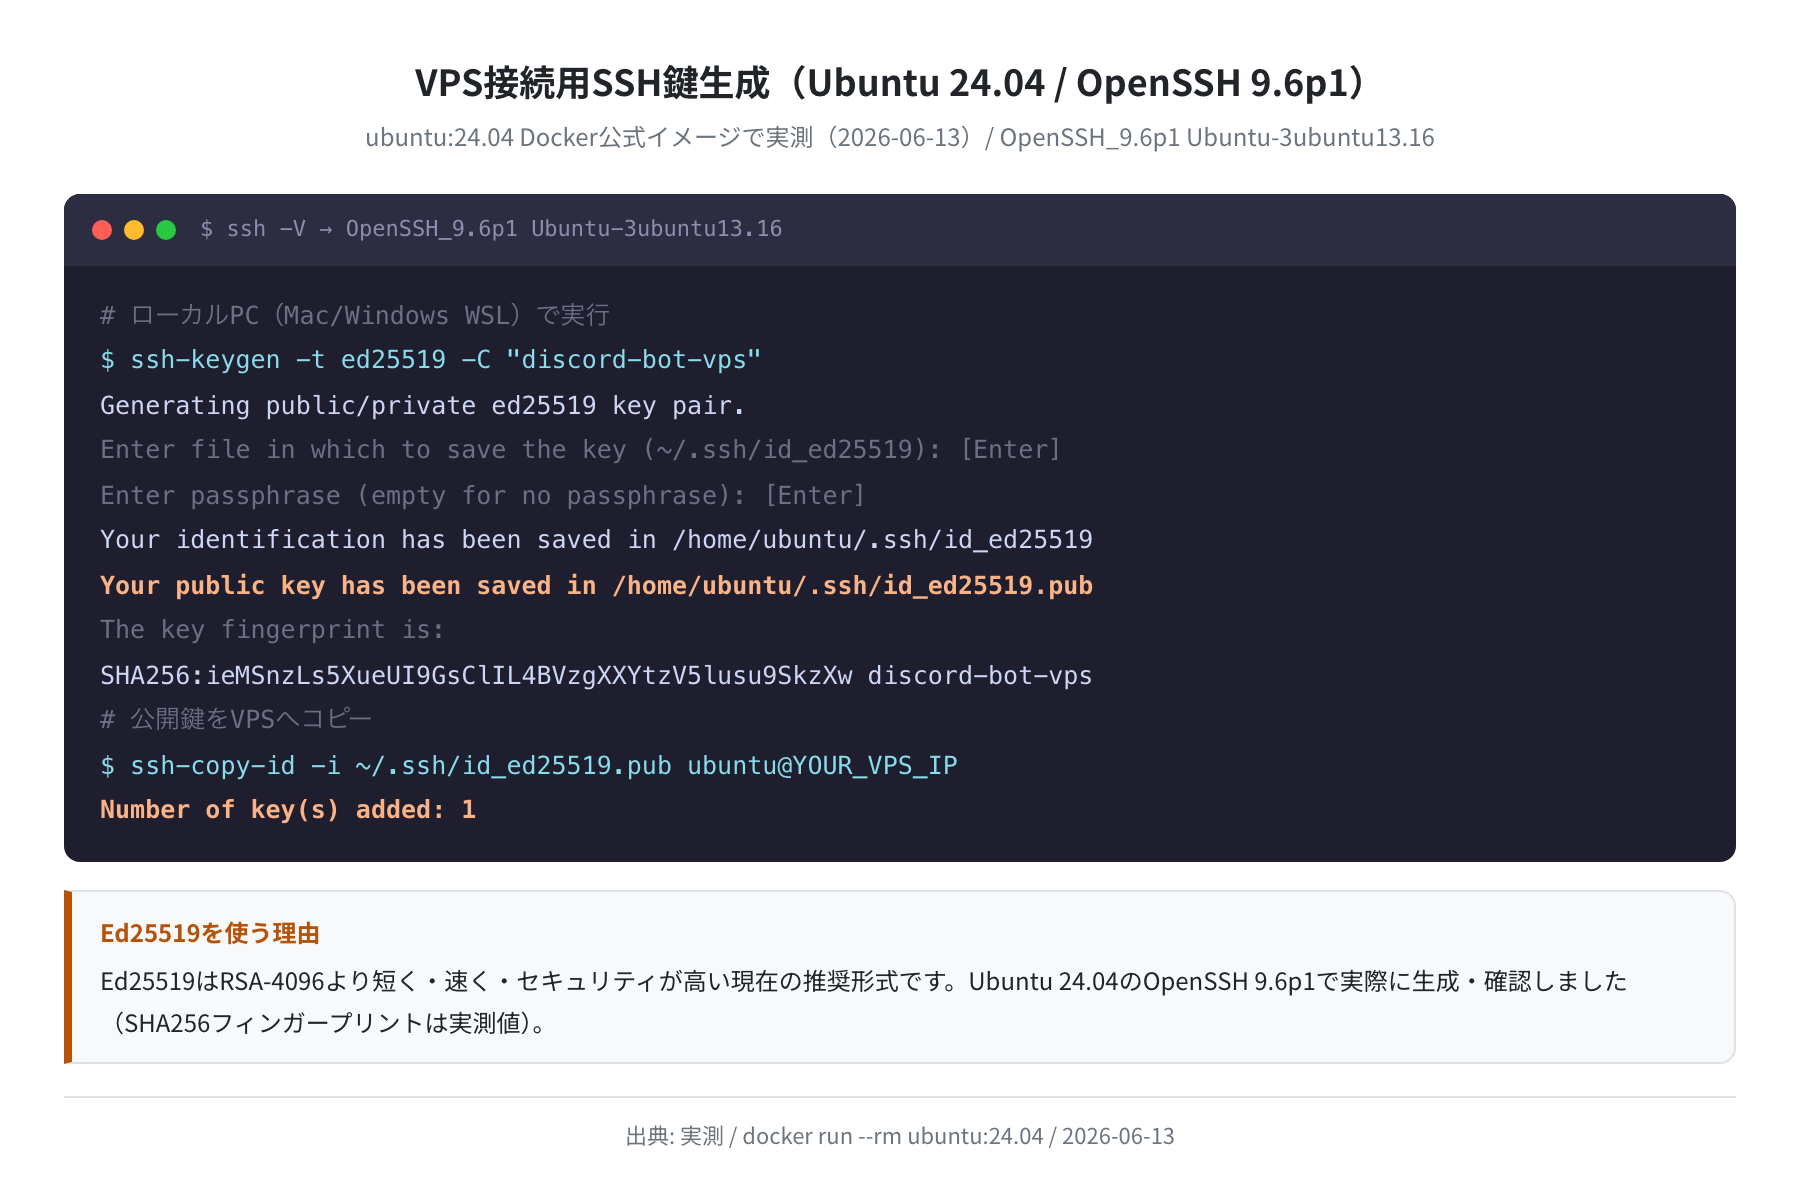Click highlighted 'Your public key has been saved' line
1800x1192 pixels.
[x=596, y=585]
